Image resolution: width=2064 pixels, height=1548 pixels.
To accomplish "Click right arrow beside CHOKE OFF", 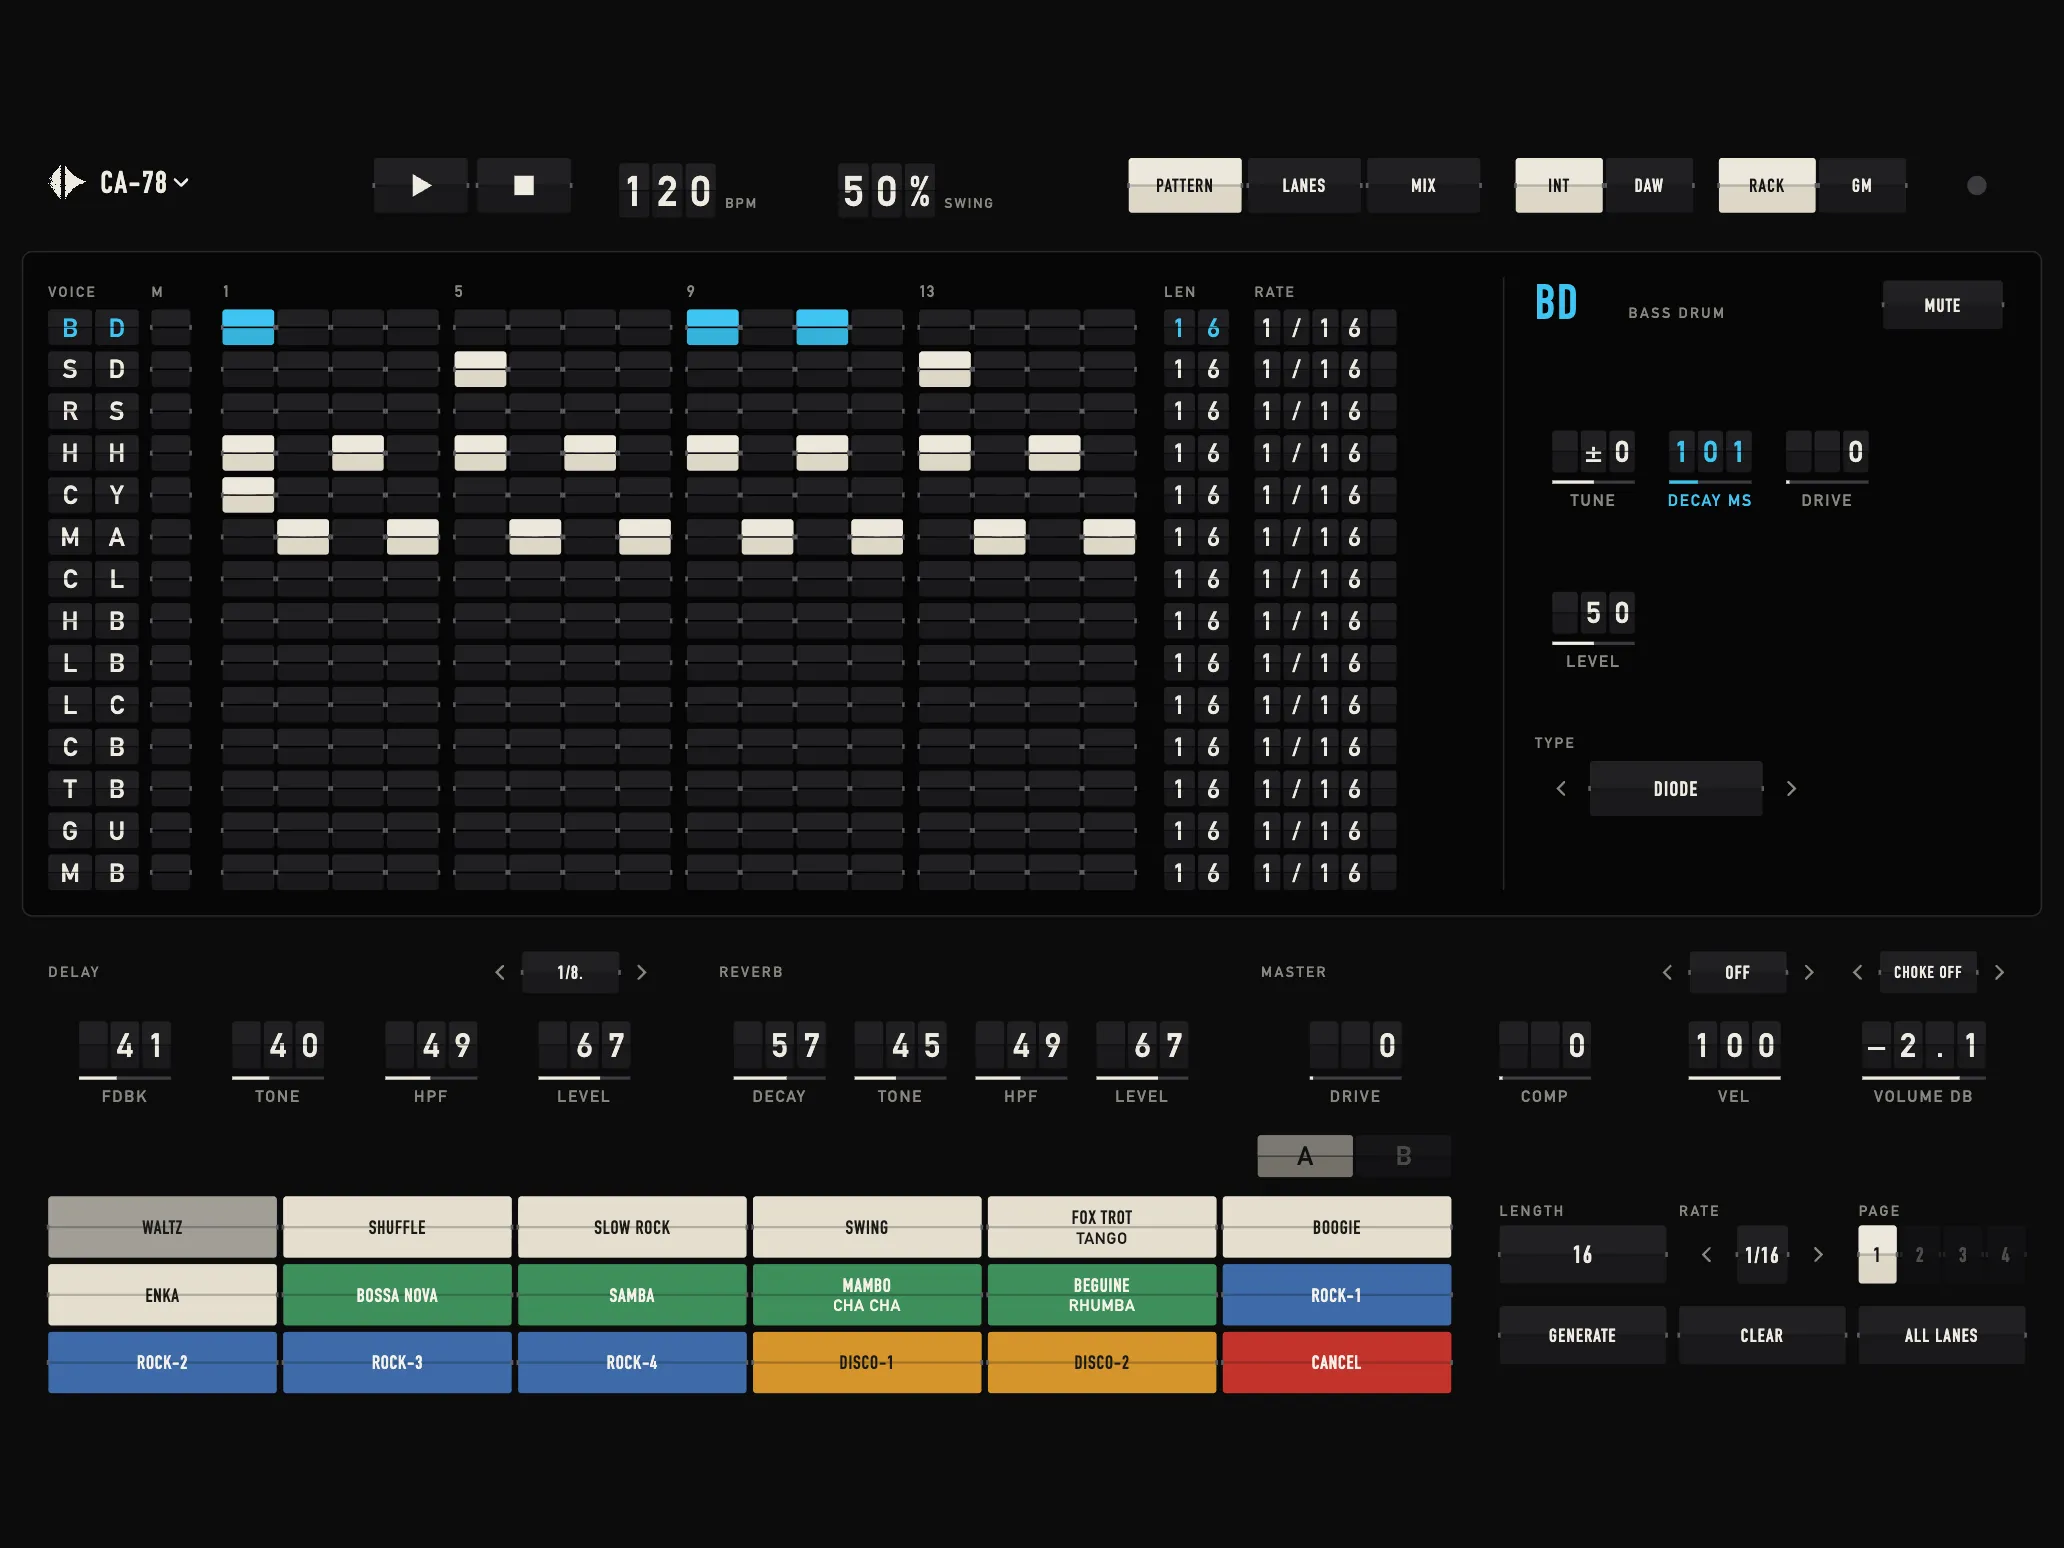I will click(x=1999, y=972).
